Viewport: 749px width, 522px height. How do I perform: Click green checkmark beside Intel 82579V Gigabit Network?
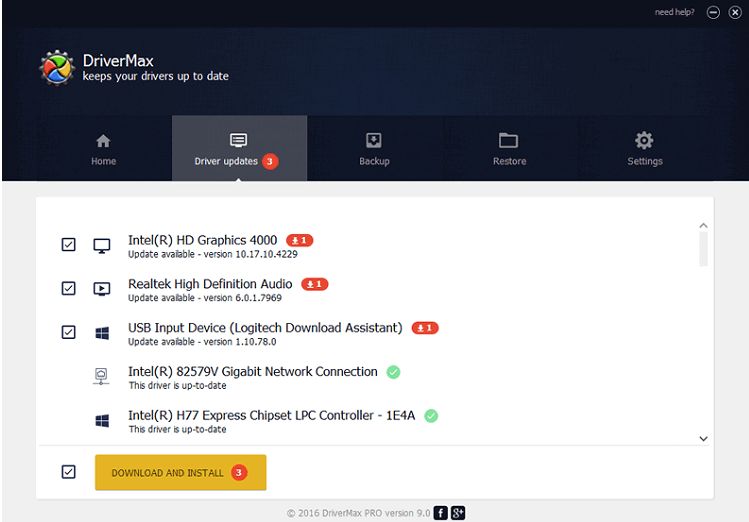(x=393, y=372)
